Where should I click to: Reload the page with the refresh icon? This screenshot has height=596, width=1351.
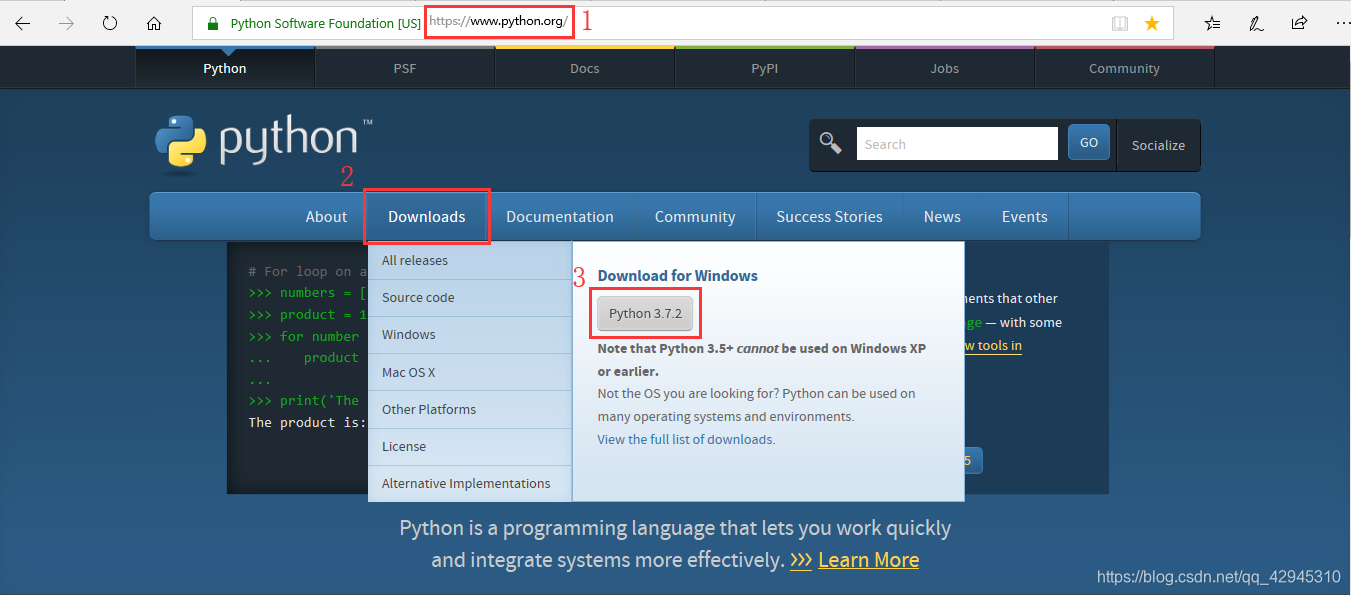click(x=110, y=23)
